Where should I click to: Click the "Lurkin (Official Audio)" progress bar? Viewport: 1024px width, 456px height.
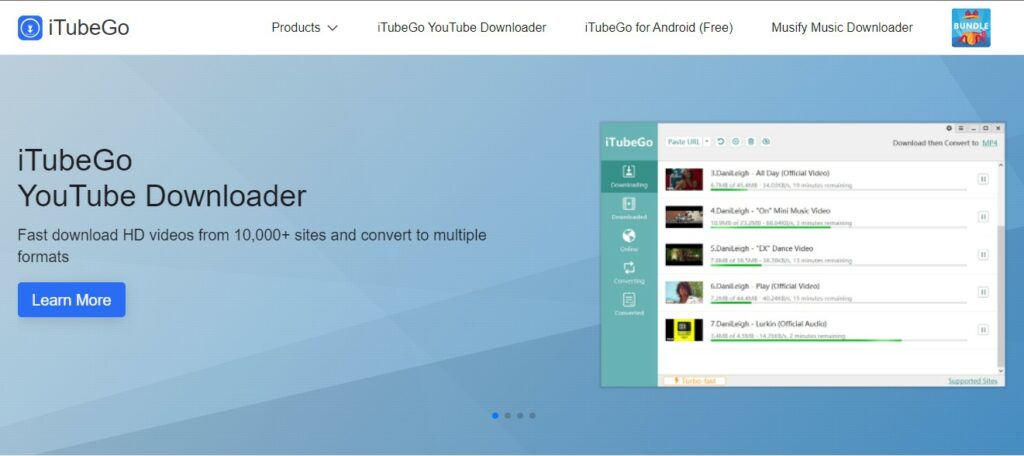click(x=839, y=340)
